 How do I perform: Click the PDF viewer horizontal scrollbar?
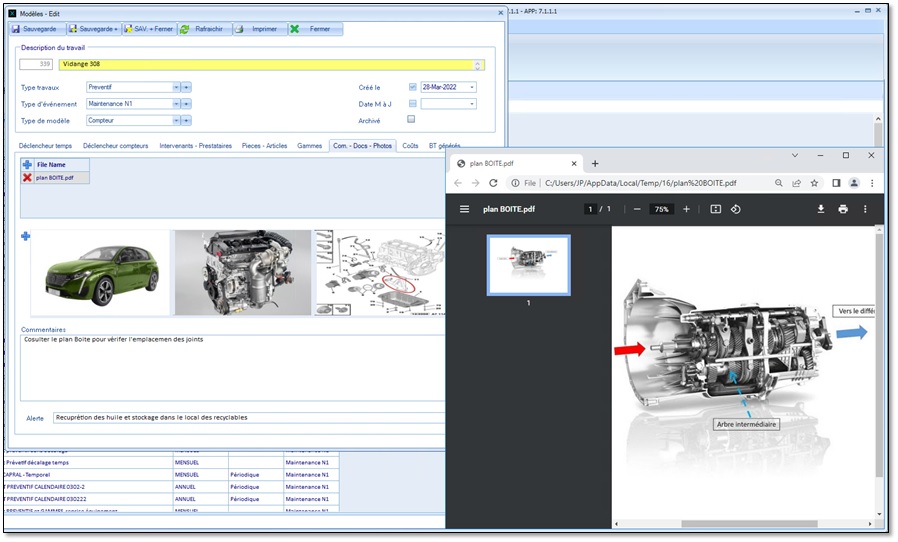[749, 524]
